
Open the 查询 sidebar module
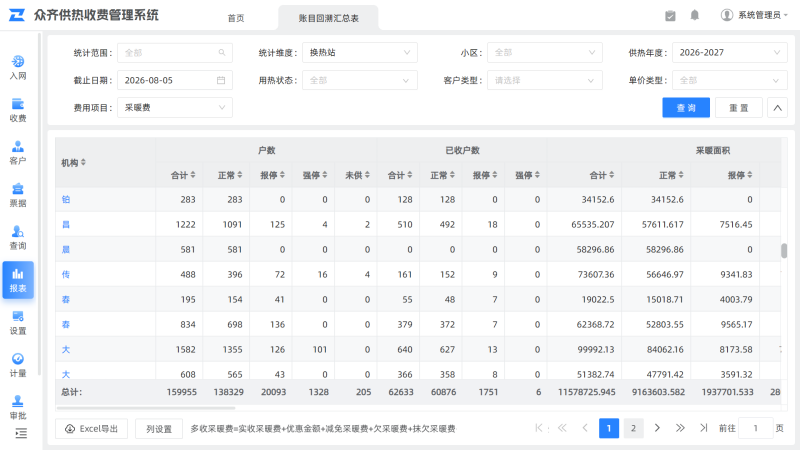[18, 238]
